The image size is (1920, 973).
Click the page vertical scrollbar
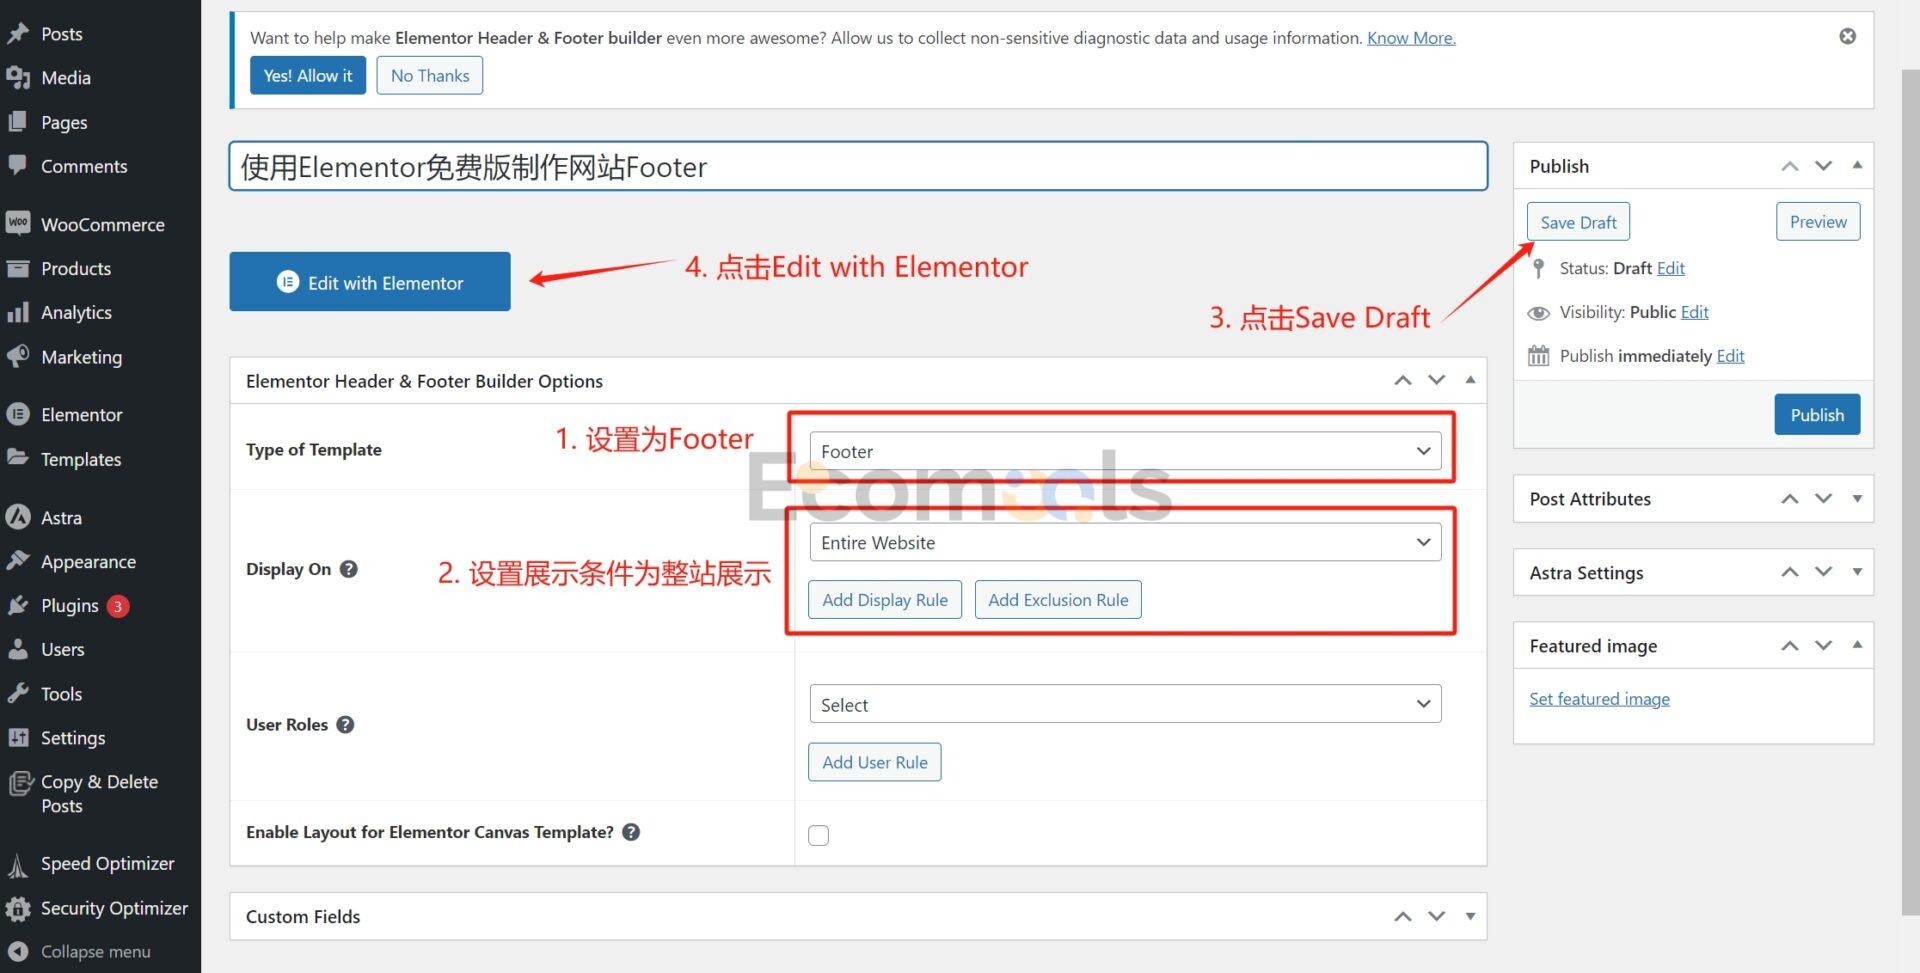coord(1910,490)
